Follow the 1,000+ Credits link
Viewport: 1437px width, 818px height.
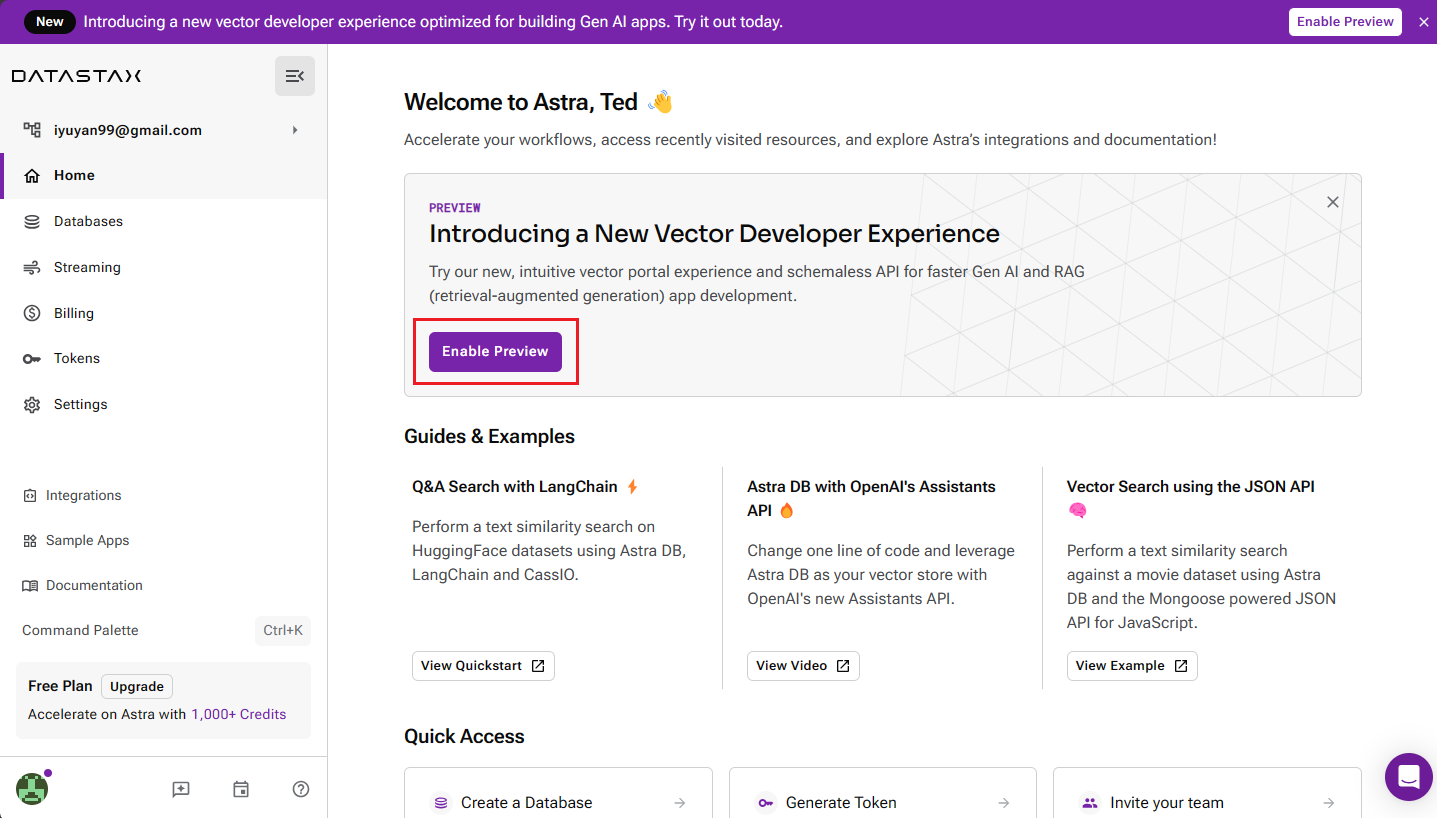coord(239,714)
